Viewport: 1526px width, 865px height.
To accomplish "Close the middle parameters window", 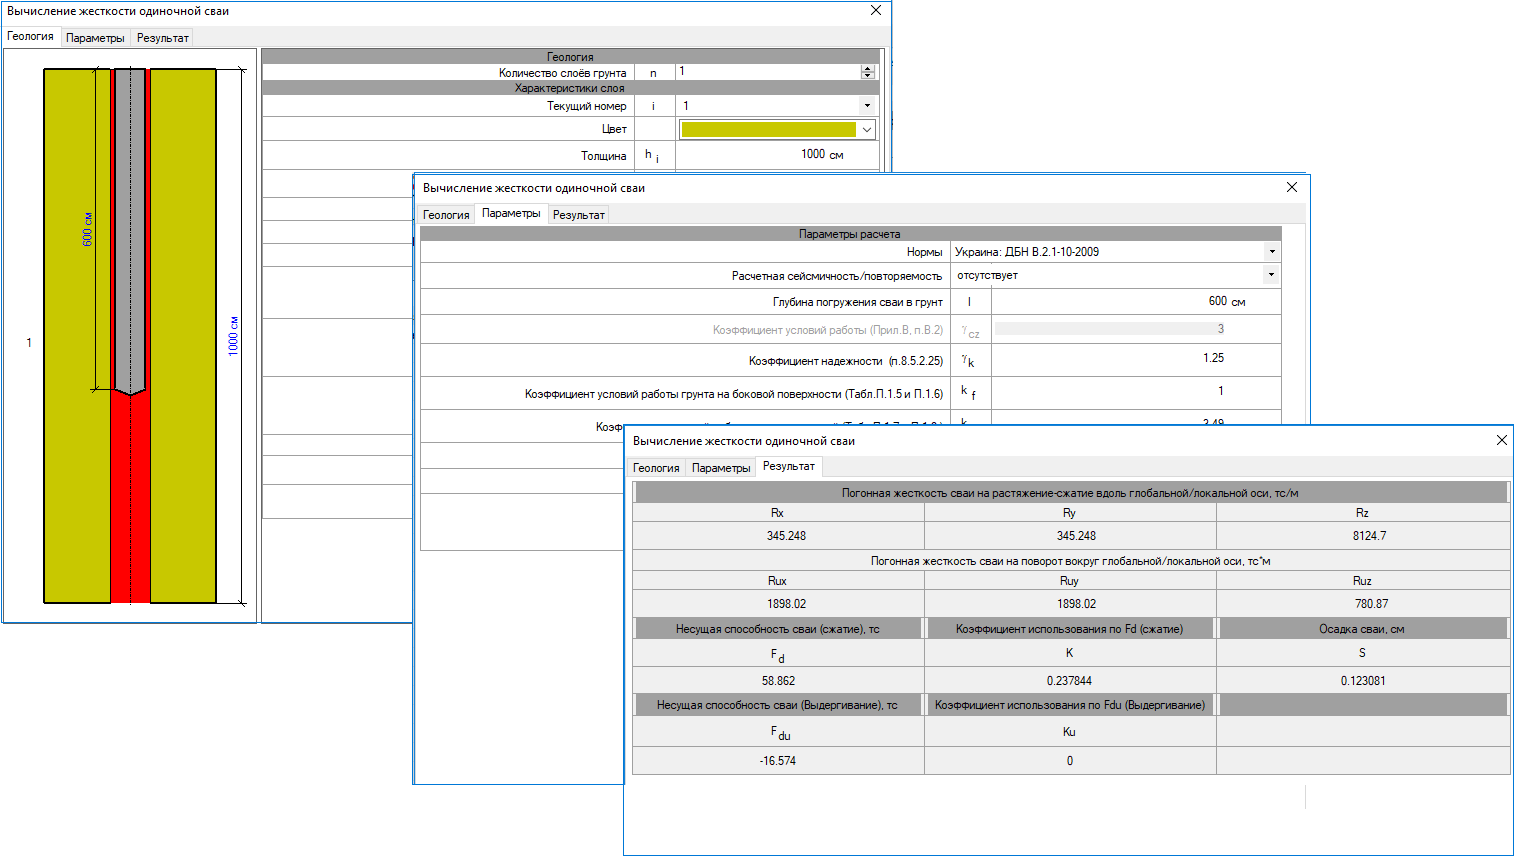I will click(x=1292, y=187).
